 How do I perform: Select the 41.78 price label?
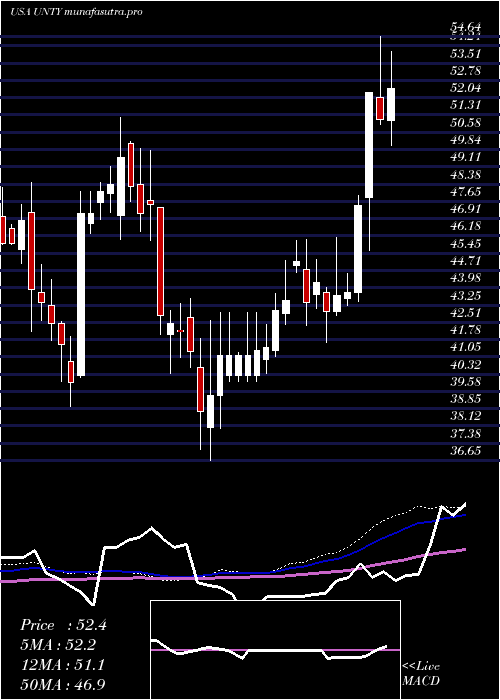(x=466, y=329)
